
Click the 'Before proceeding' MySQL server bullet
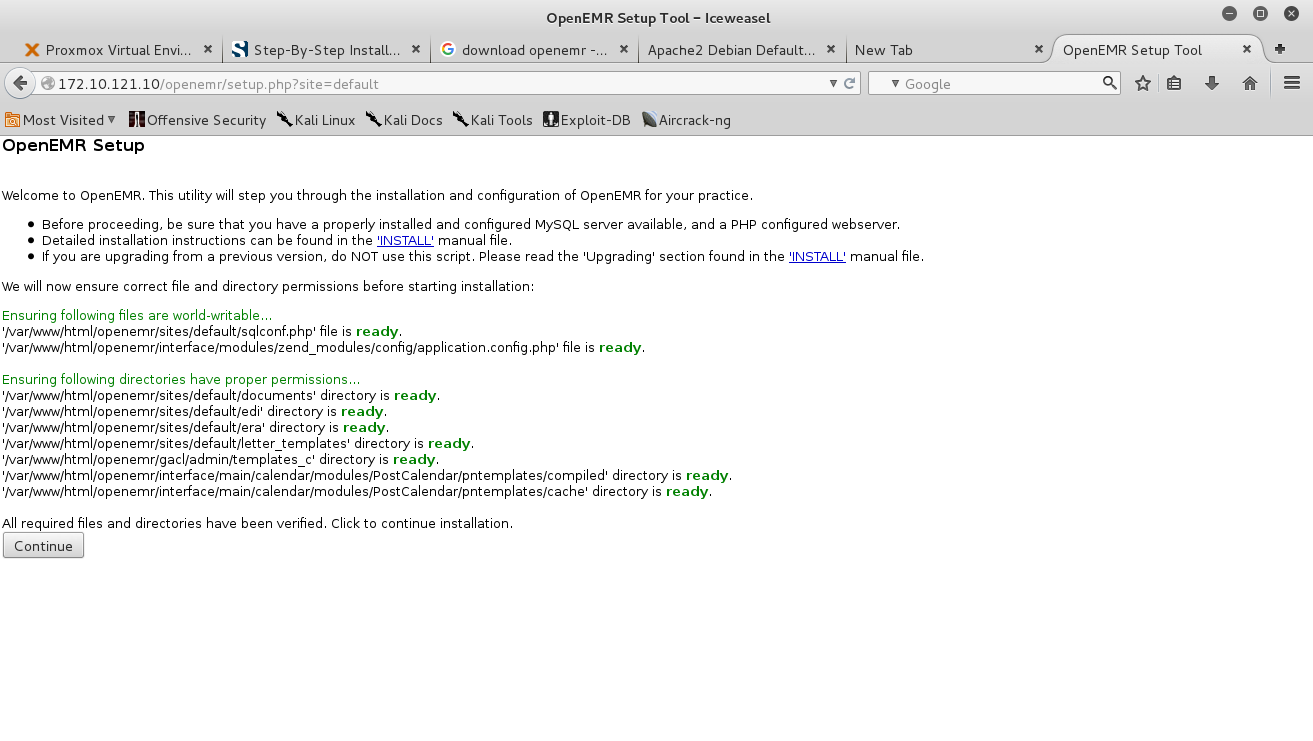point(471,224)
